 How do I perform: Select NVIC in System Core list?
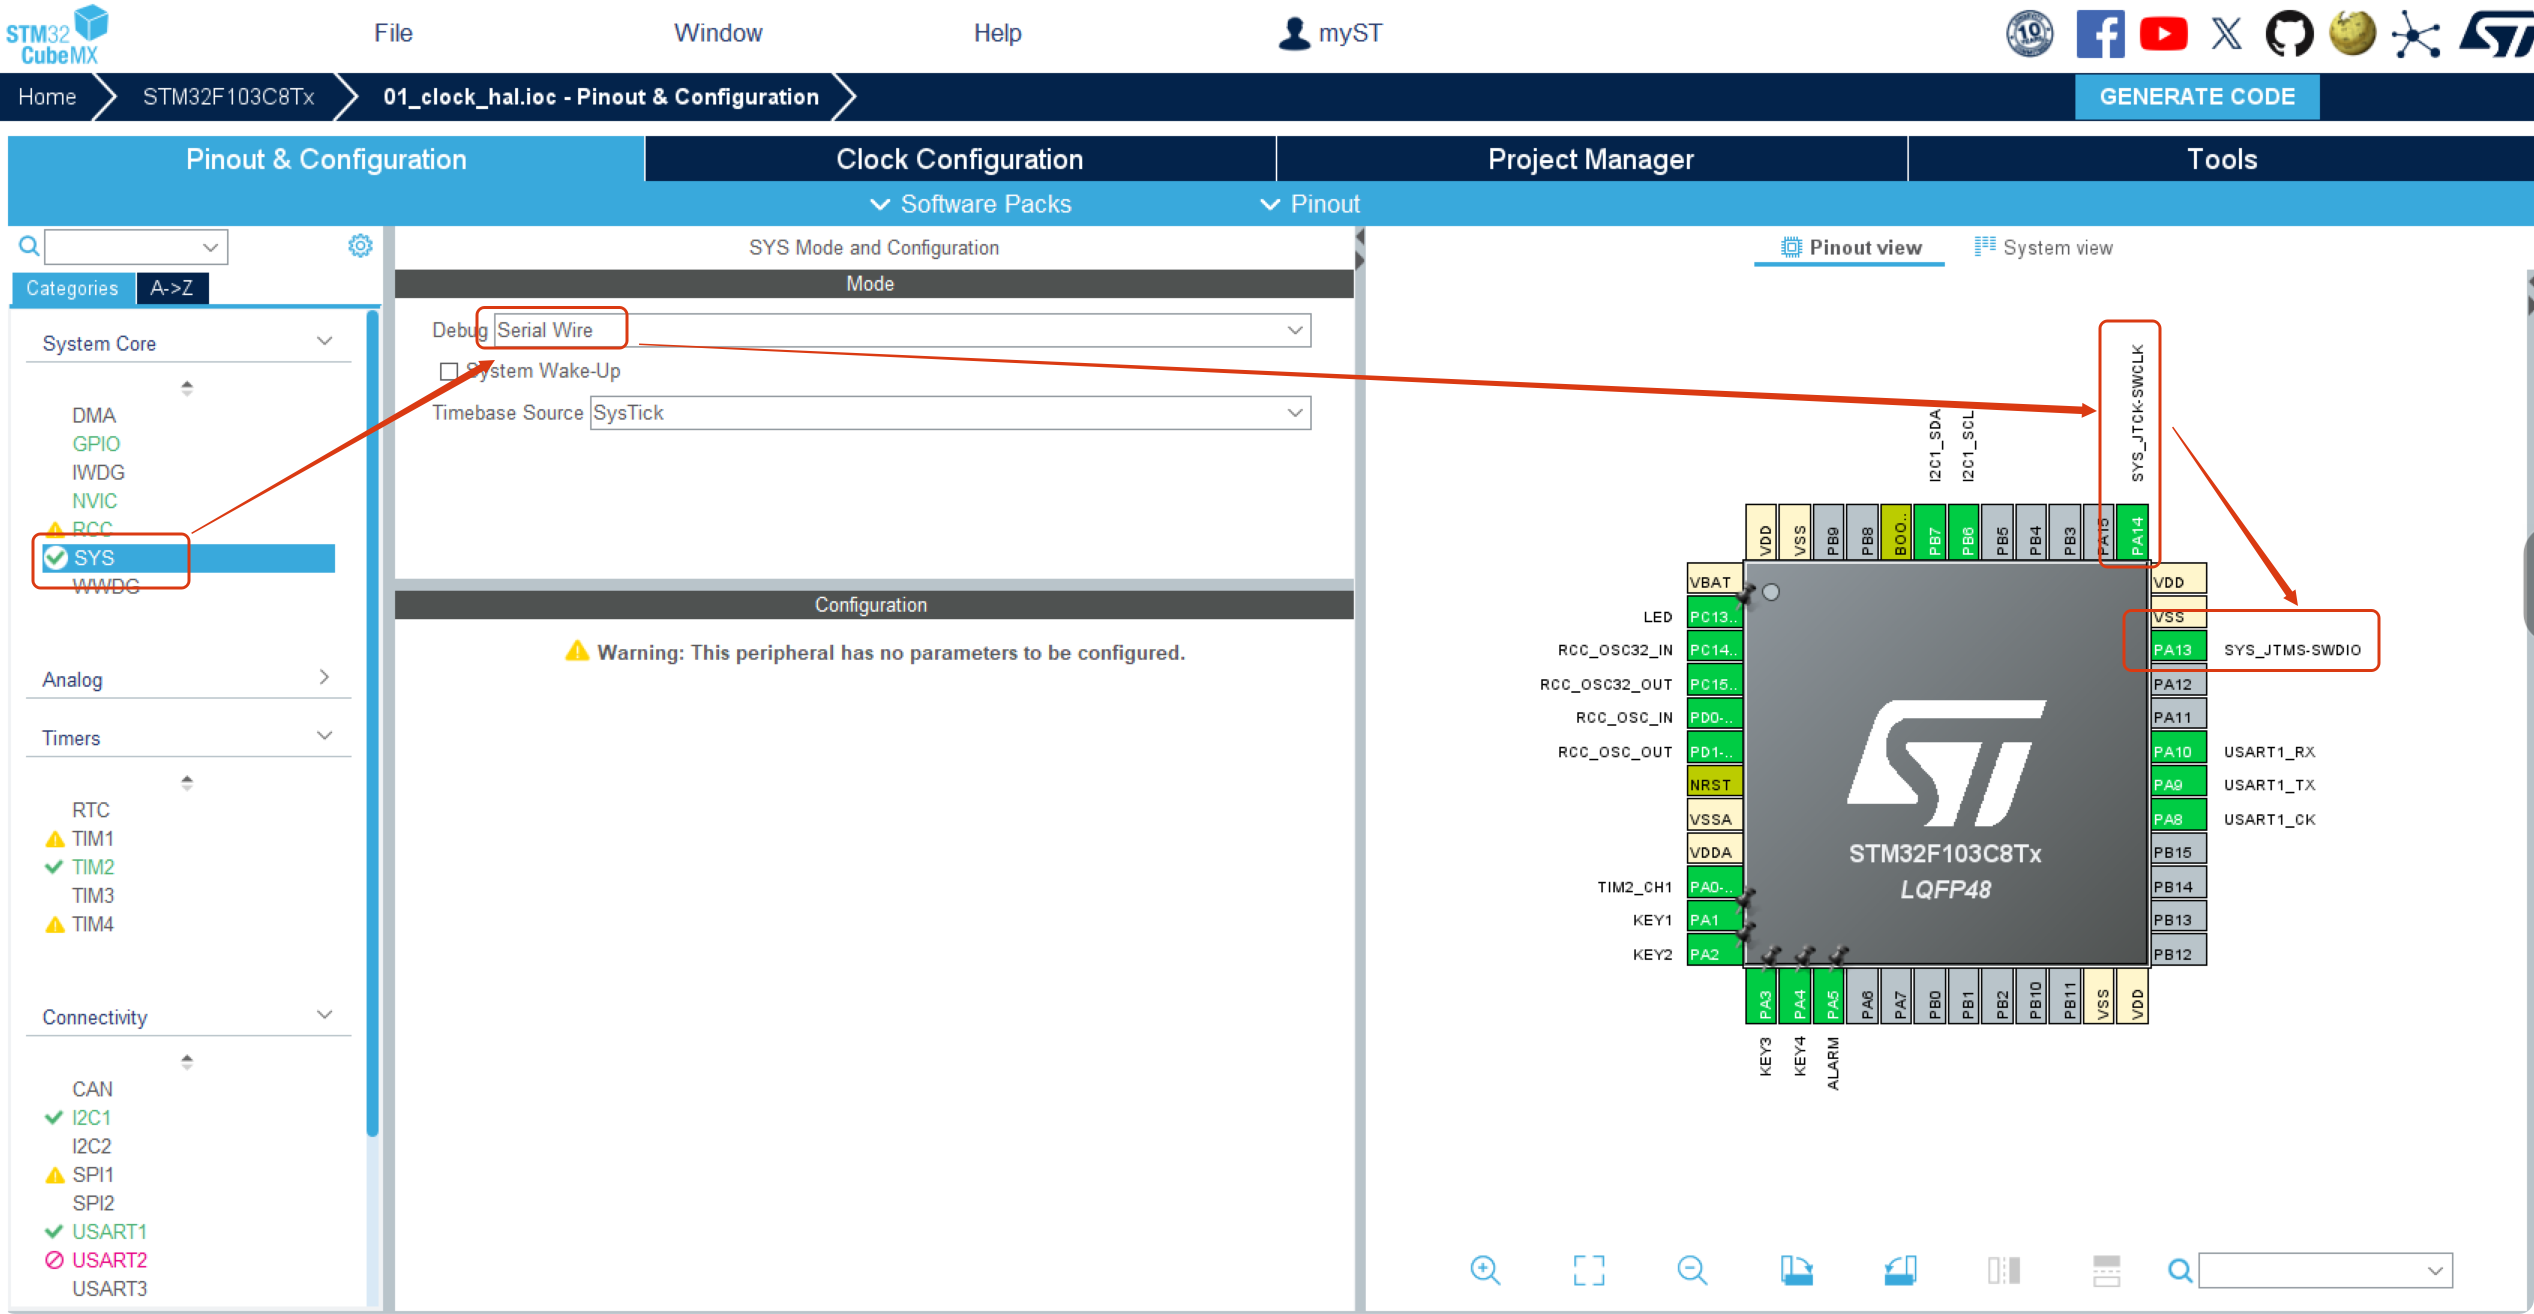click(x=95, y=500)
